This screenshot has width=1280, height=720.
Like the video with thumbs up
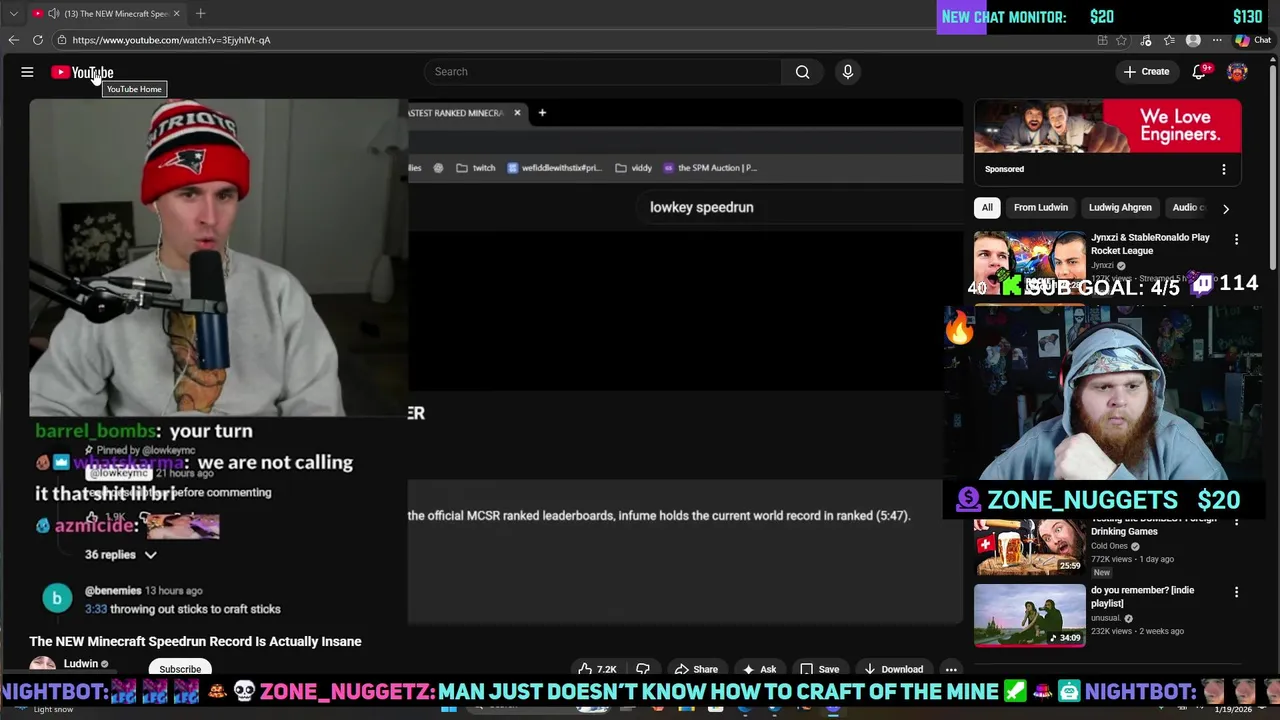[x=597, y=669]
